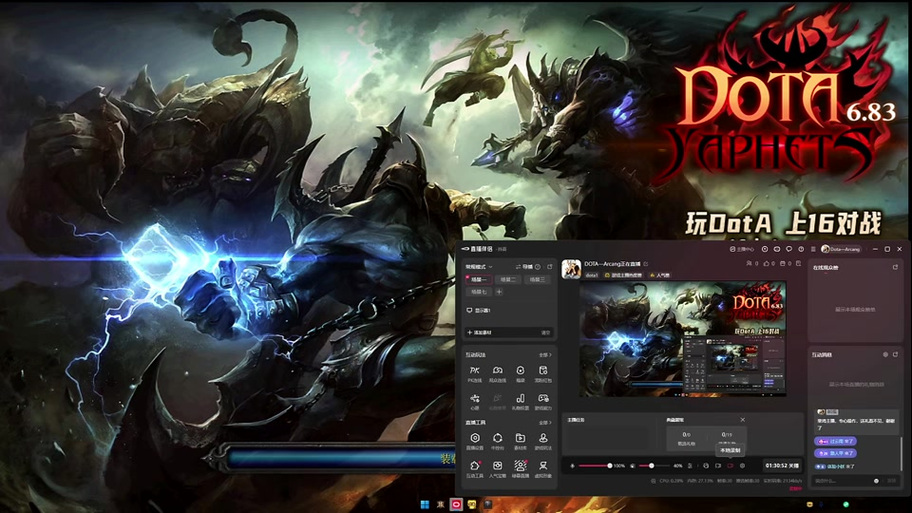Mute the speaker icon in control bar

tap(632, 465)
